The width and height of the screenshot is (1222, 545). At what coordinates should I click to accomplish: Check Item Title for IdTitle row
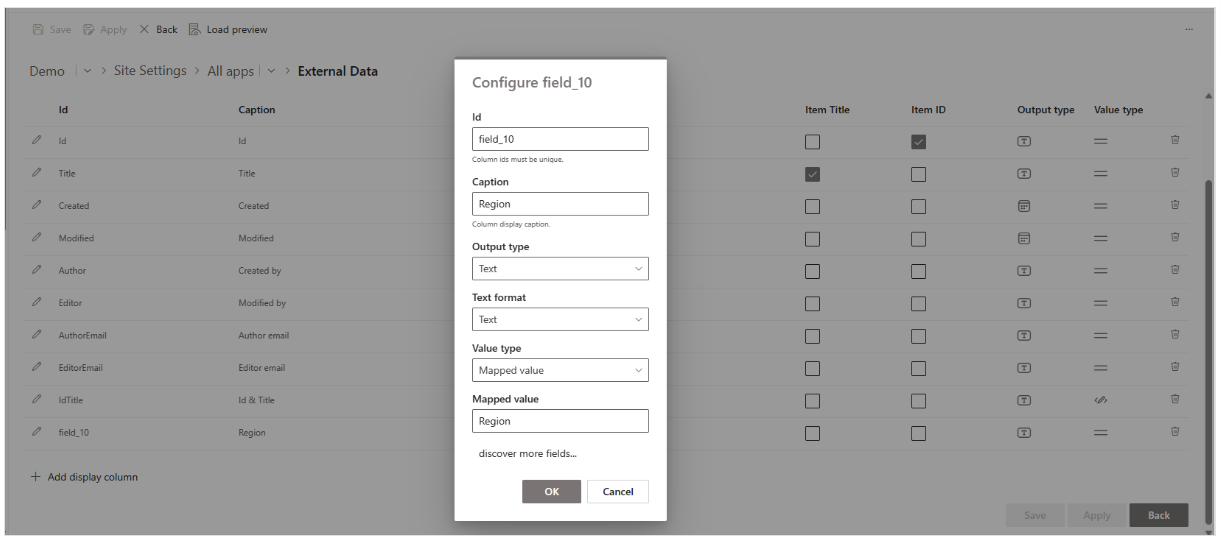coord(812,401)
